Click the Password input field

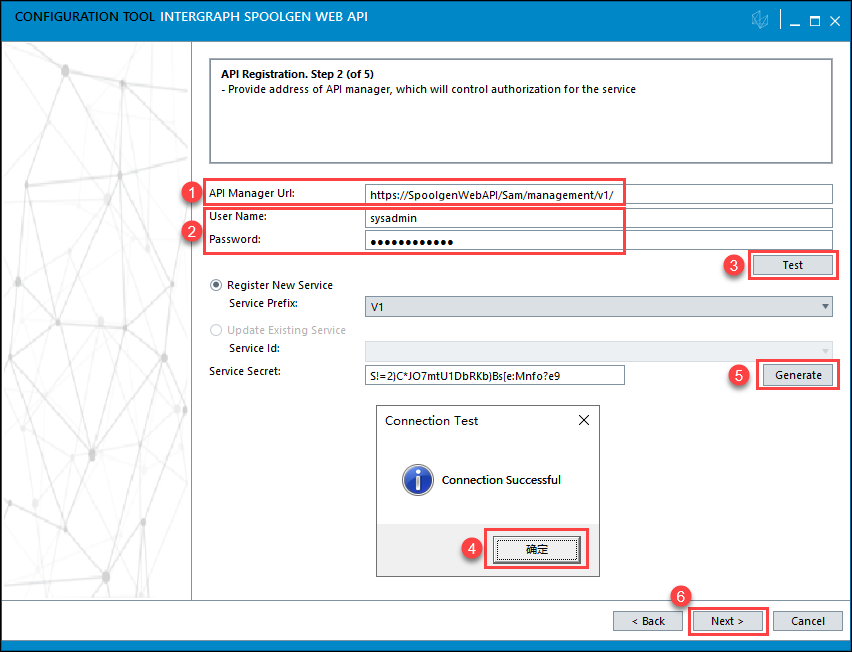(x=598, y=241)
